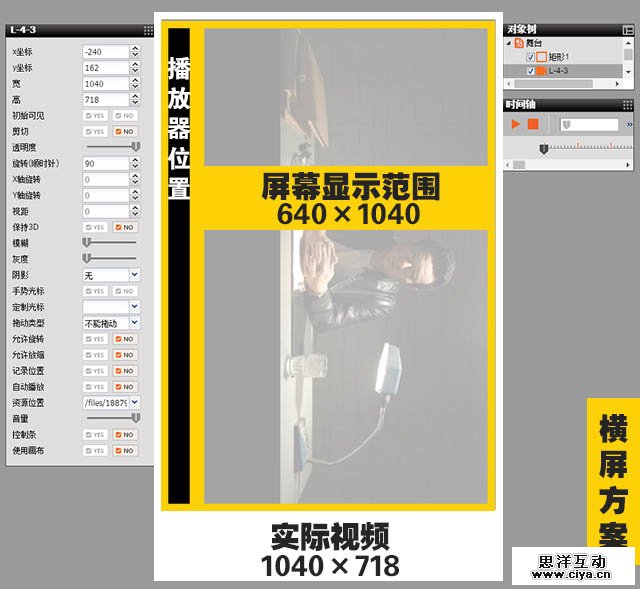
Task: Click the timeline frame input field
Action: (589, 124)
